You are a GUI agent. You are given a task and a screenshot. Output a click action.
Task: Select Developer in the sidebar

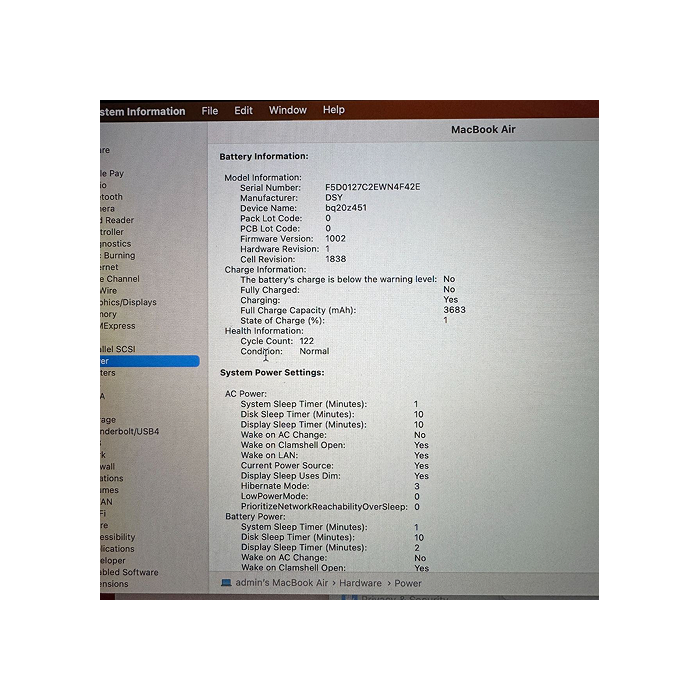(x=113, y=560)
